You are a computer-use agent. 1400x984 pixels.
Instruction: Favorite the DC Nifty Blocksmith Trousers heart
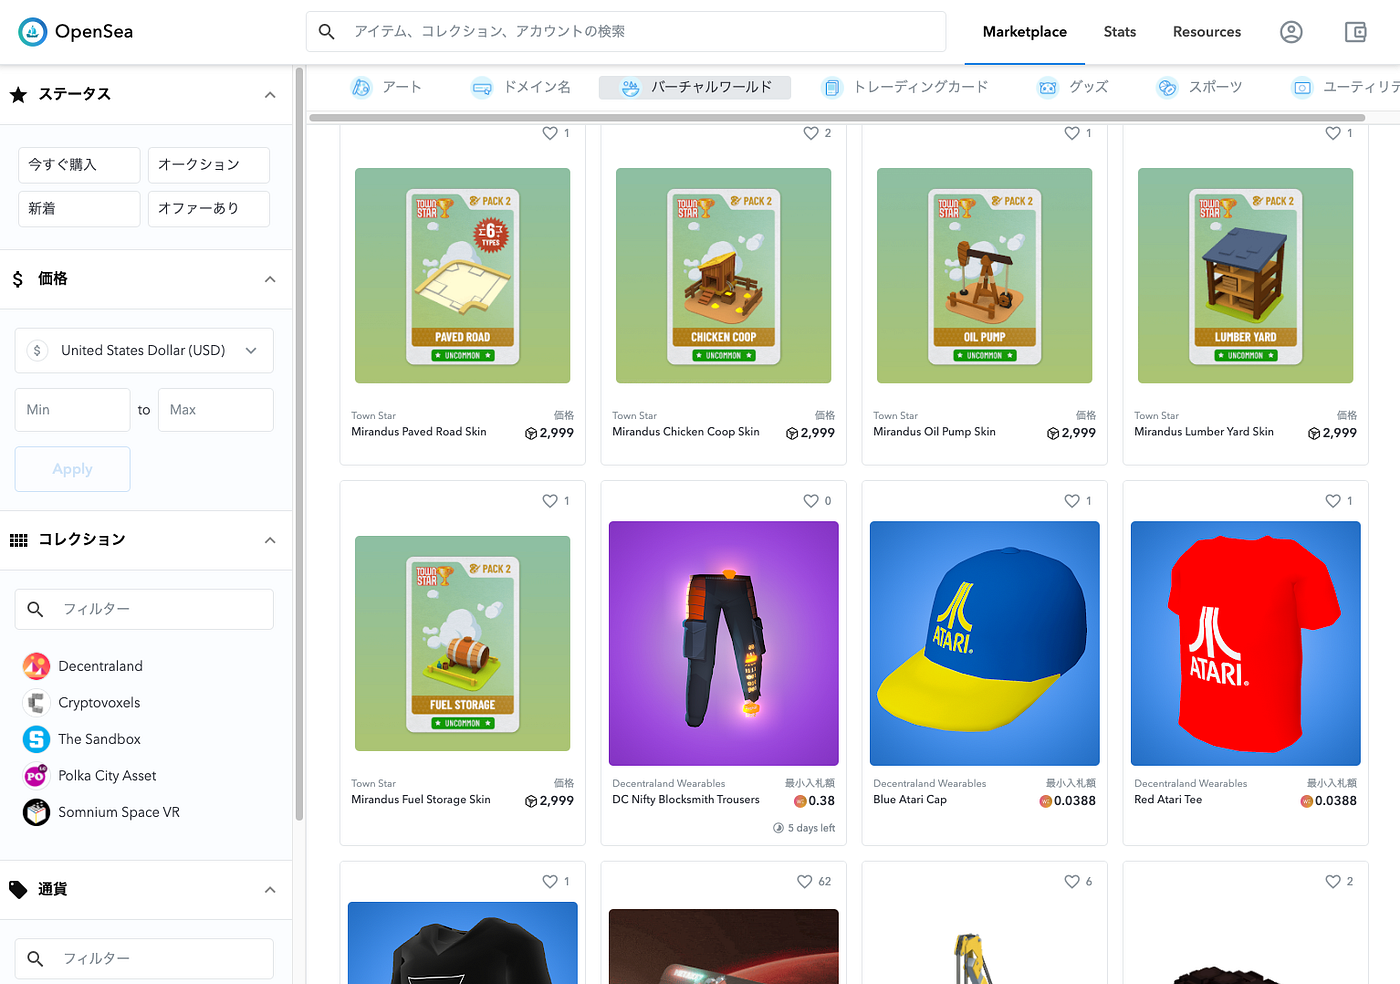(x=811, y=501)
